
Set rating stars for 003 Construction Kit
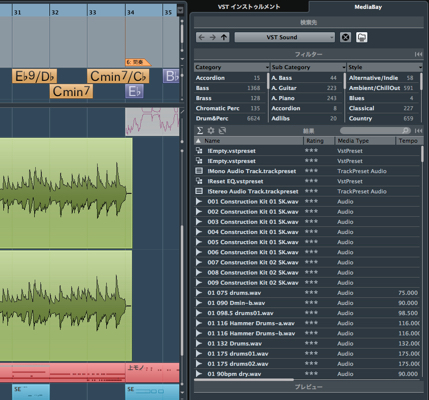311,222
